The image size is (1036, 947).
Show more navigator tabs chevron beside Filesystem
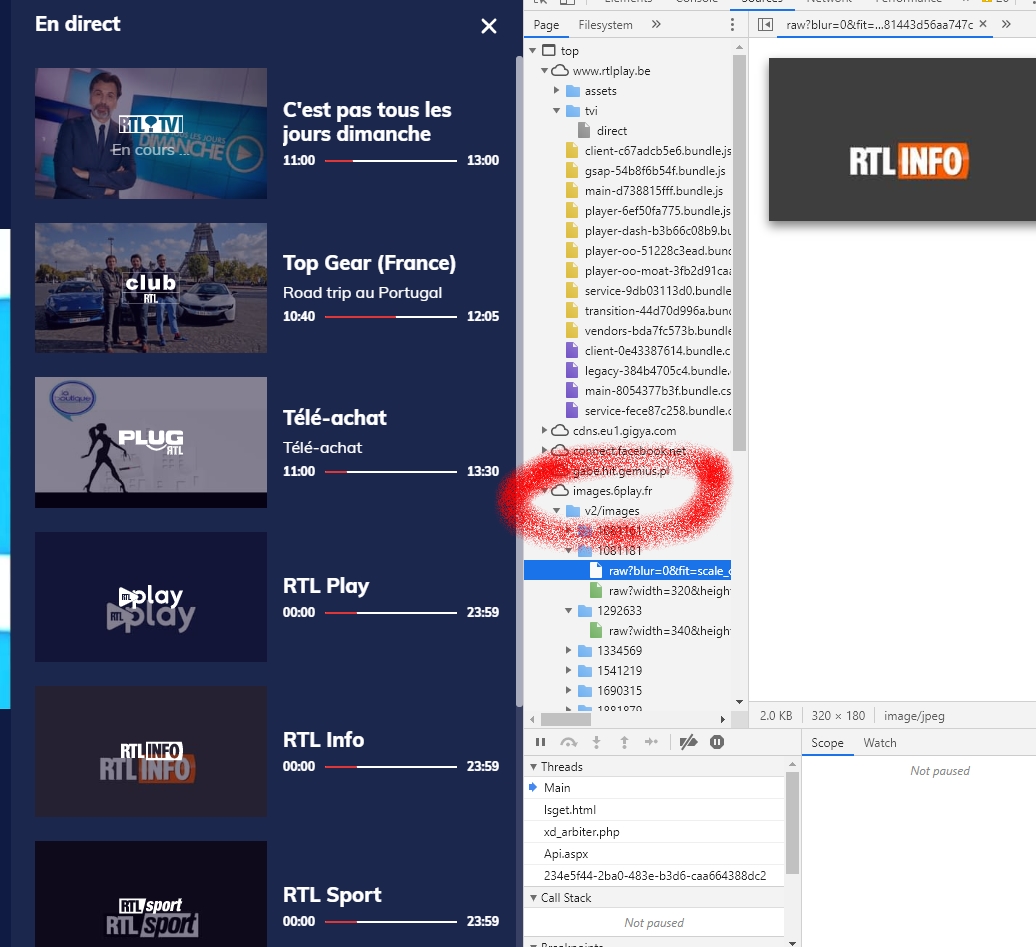click(655, 24)
